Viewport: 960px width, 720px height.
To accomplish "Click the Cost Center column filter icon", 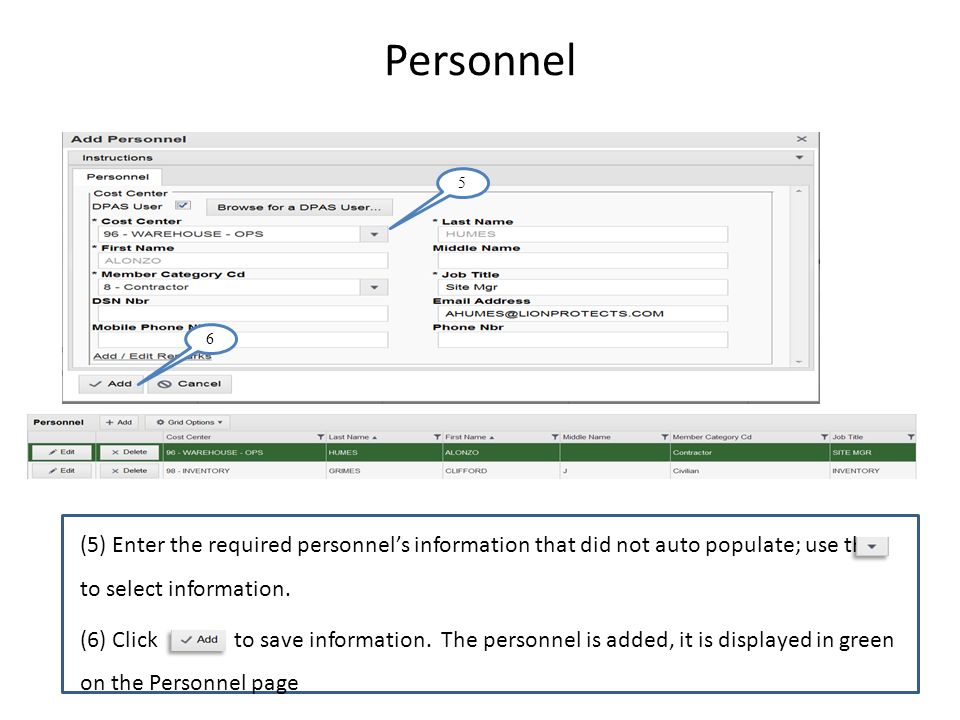I will pyautogui.click(x=320, y=437).
